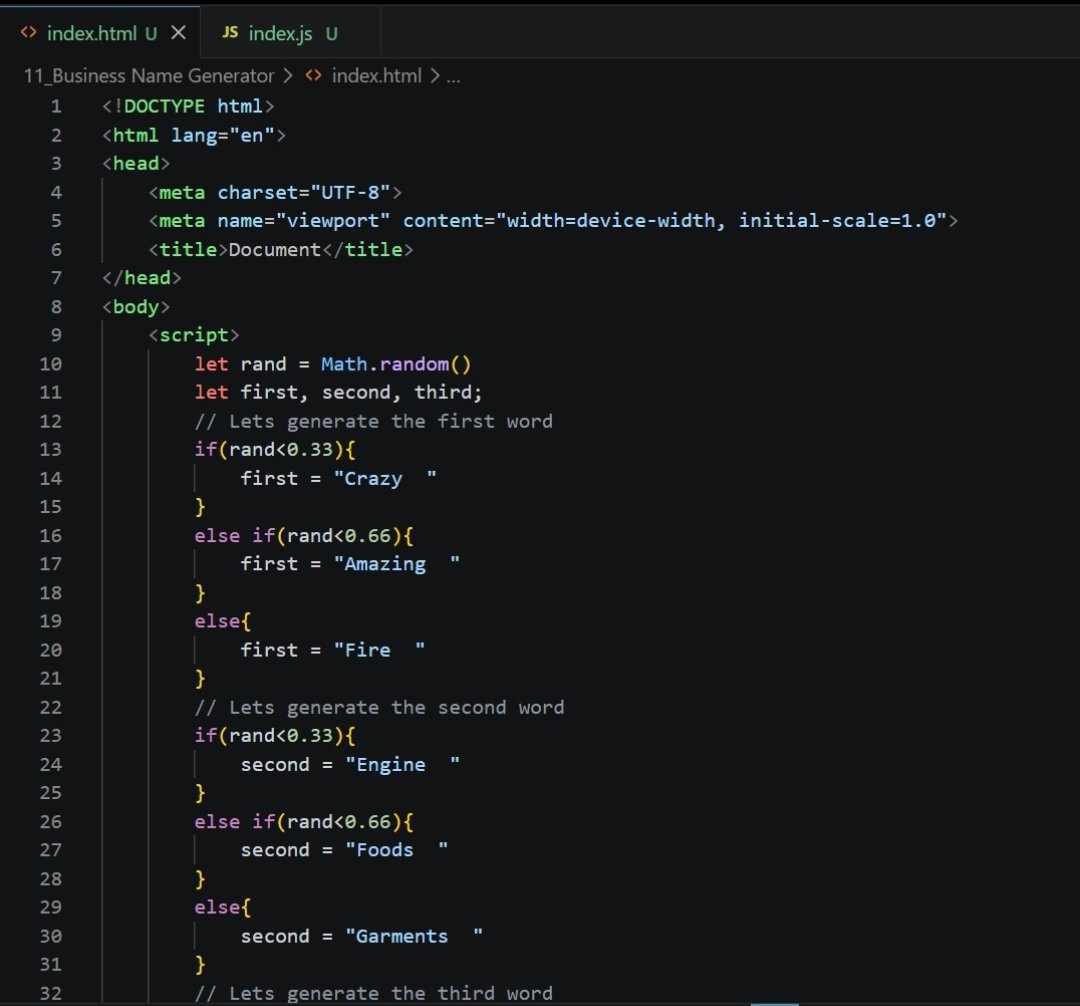This screenshot has width=1080, height=1006.
Task: Click the 'let first, second, third;' declaration
Action: [x=338, y=392]
